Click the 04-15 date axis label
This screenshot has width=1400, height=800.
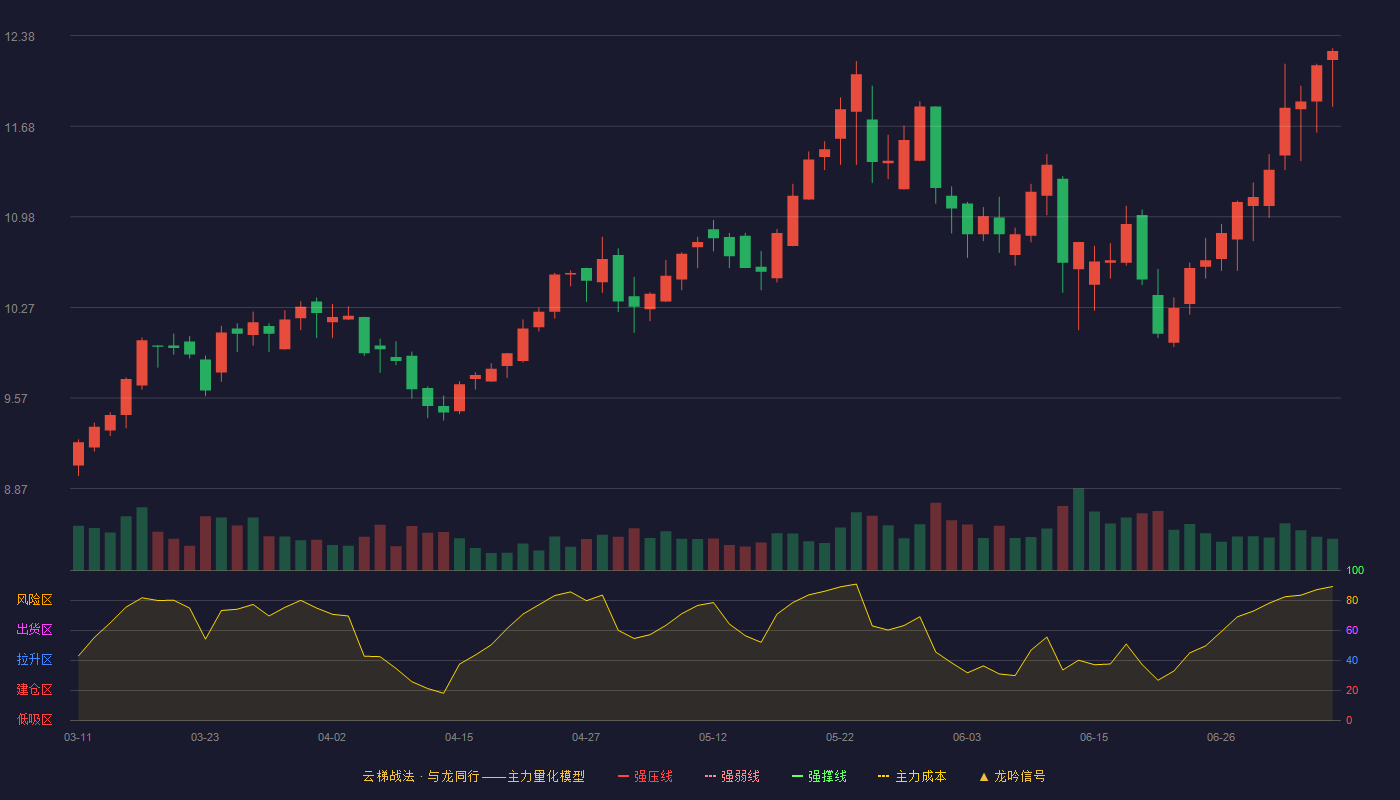coord(459,737)
